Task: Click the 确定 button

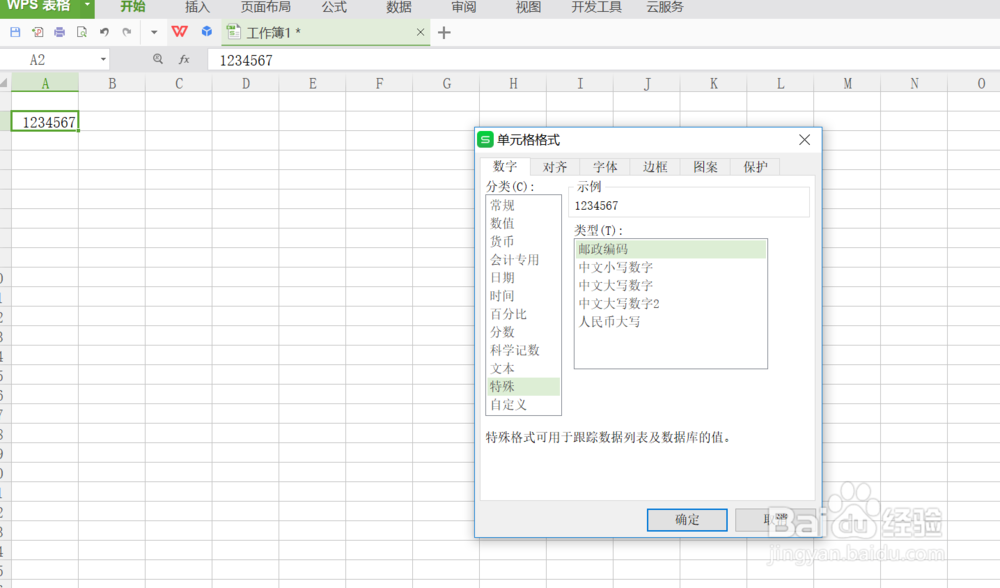Action: tap(687, 520)
